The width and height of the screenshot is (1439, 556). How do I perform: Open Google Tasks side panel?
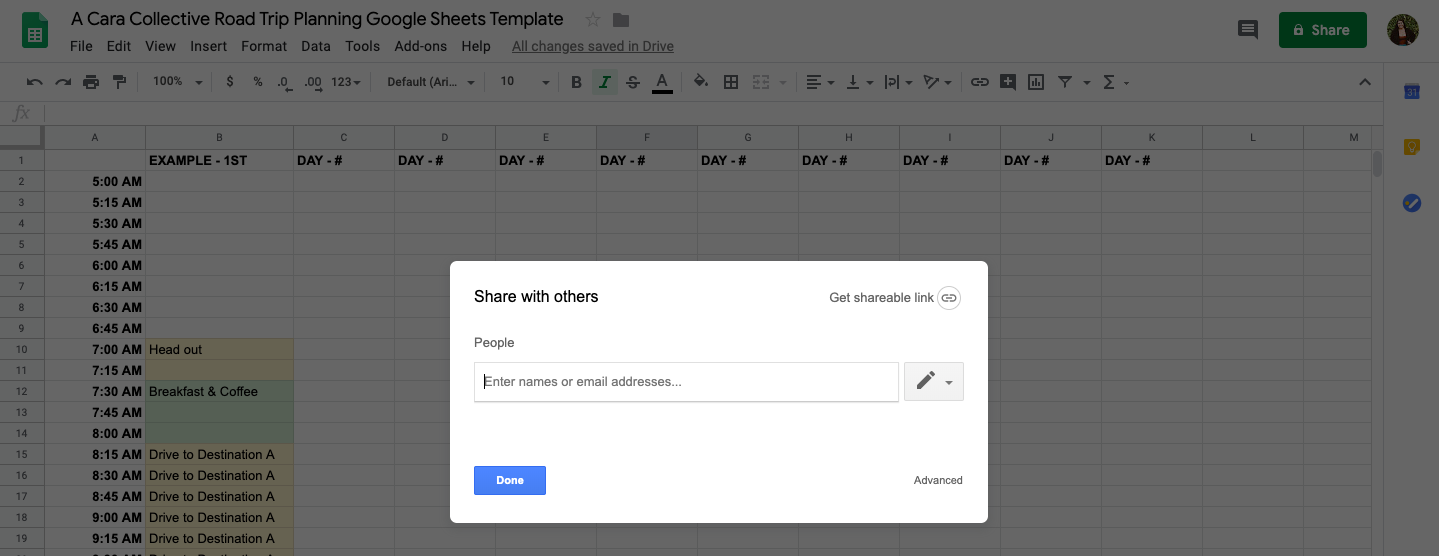click(x=1412, y=203)
